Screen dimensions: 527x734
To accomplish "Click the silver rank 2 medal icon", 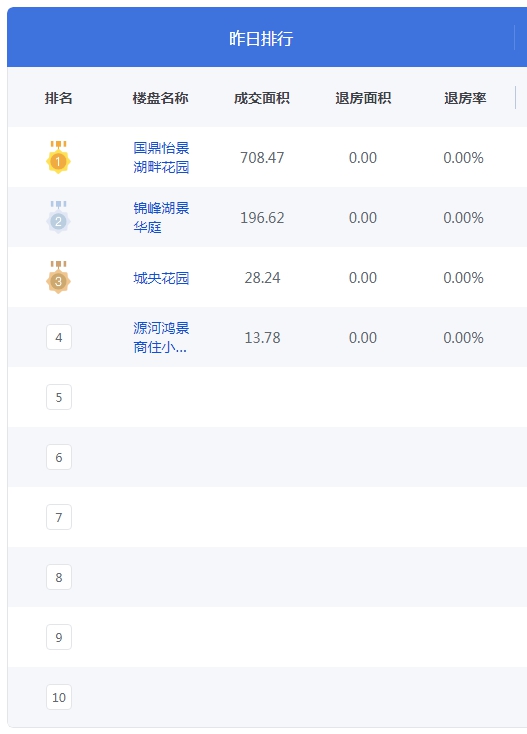I will point(58,217).
